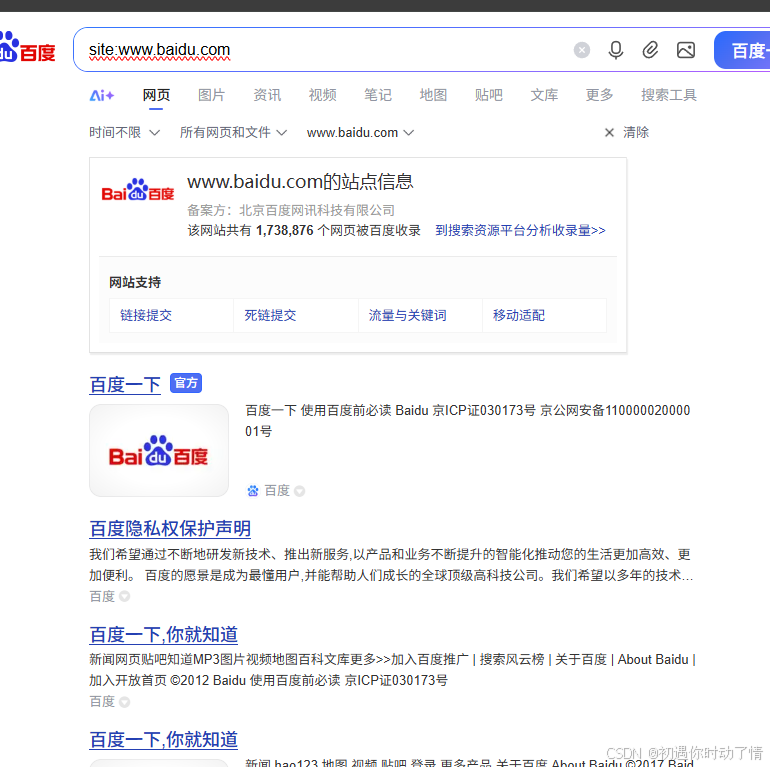The width and height of the screenshot is (770, 767).
Task: Click Baidu paw icon beside 百度 source
Action: (x=253, y=491)
